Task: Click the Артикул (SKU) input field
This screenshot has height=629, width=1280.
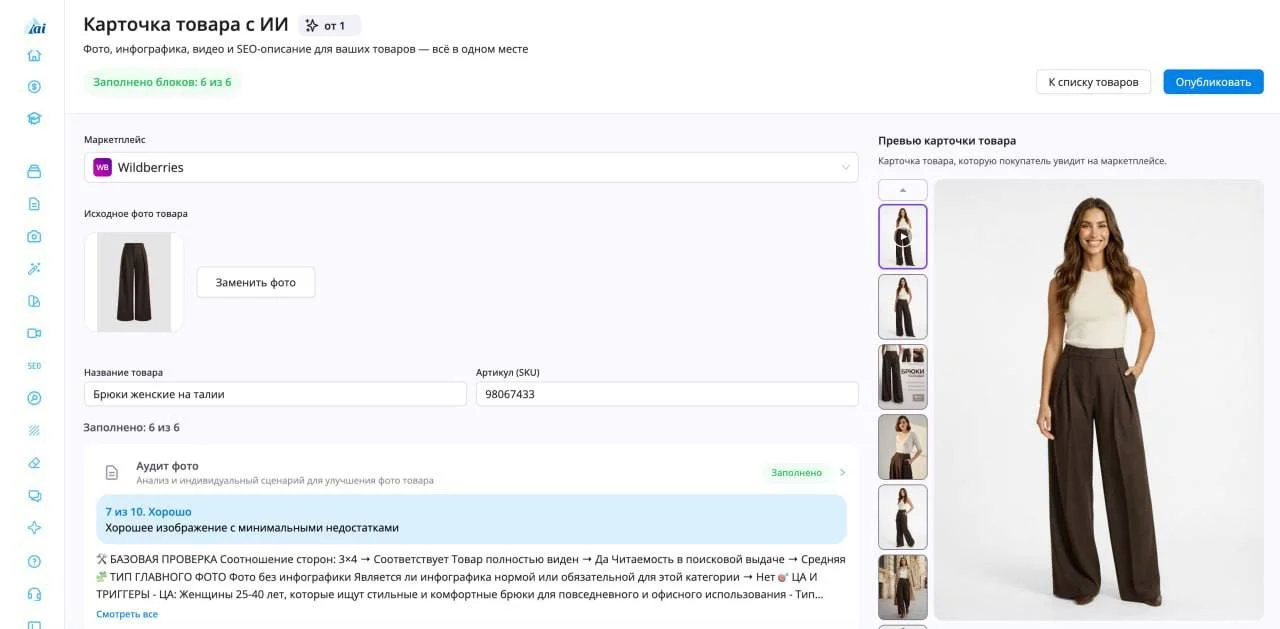Action: [667, 394]
